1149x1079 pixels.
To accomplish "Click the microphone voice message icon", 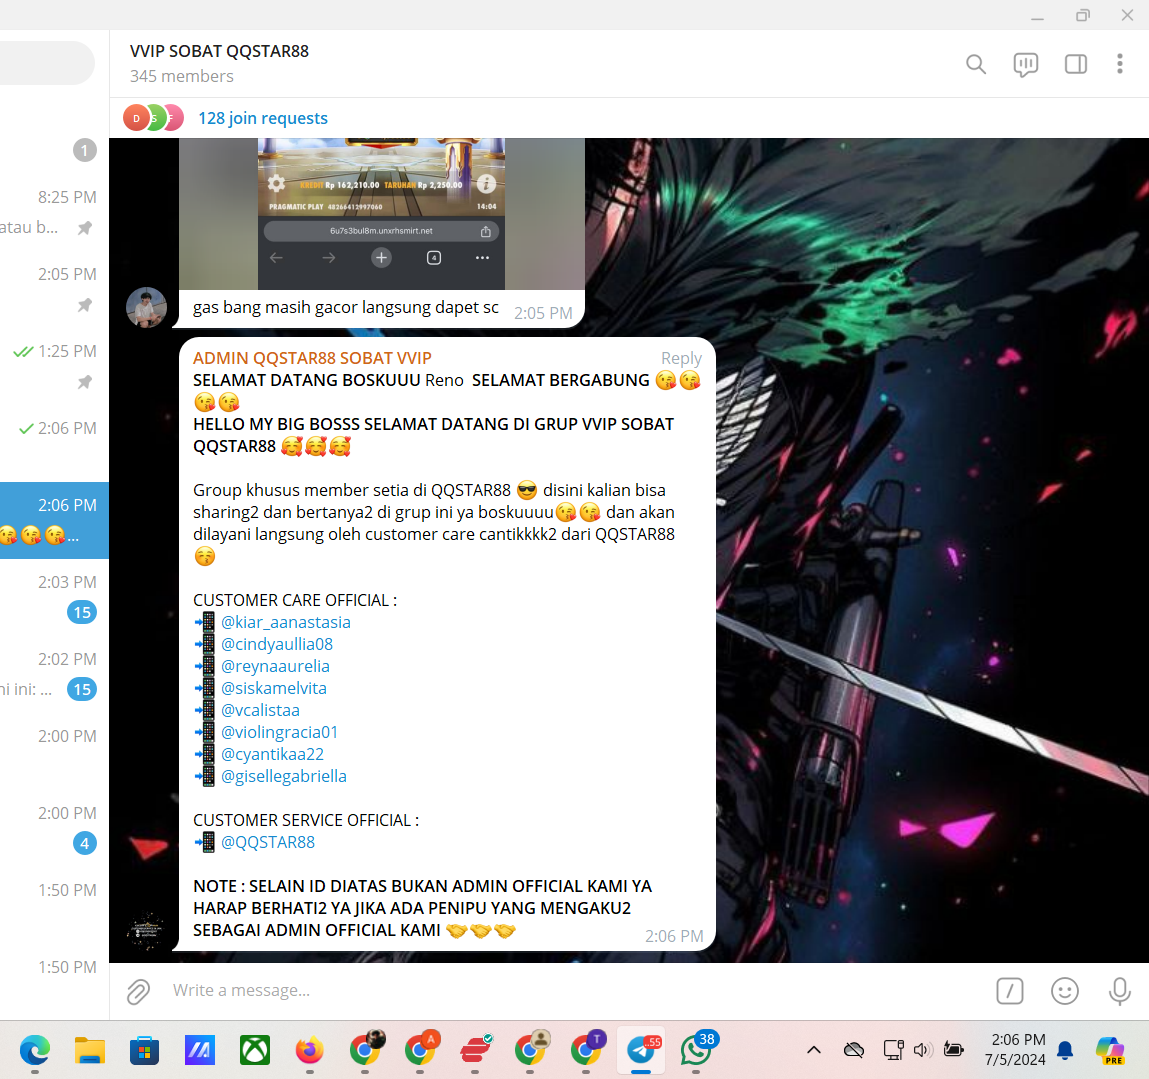I will tap(1119, 991).
